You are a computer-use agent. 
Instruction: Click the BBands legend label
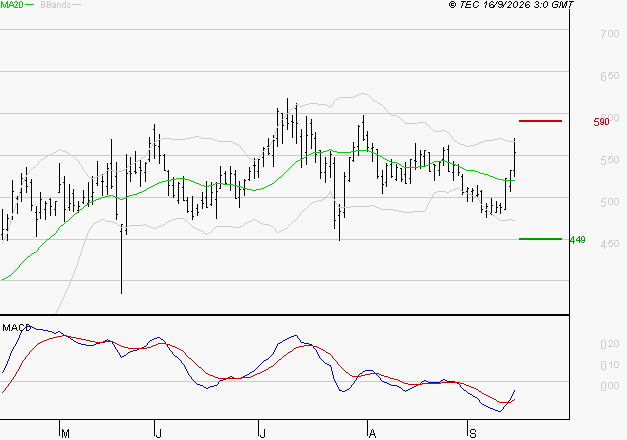pyautogui.click(x=56, y=5)
